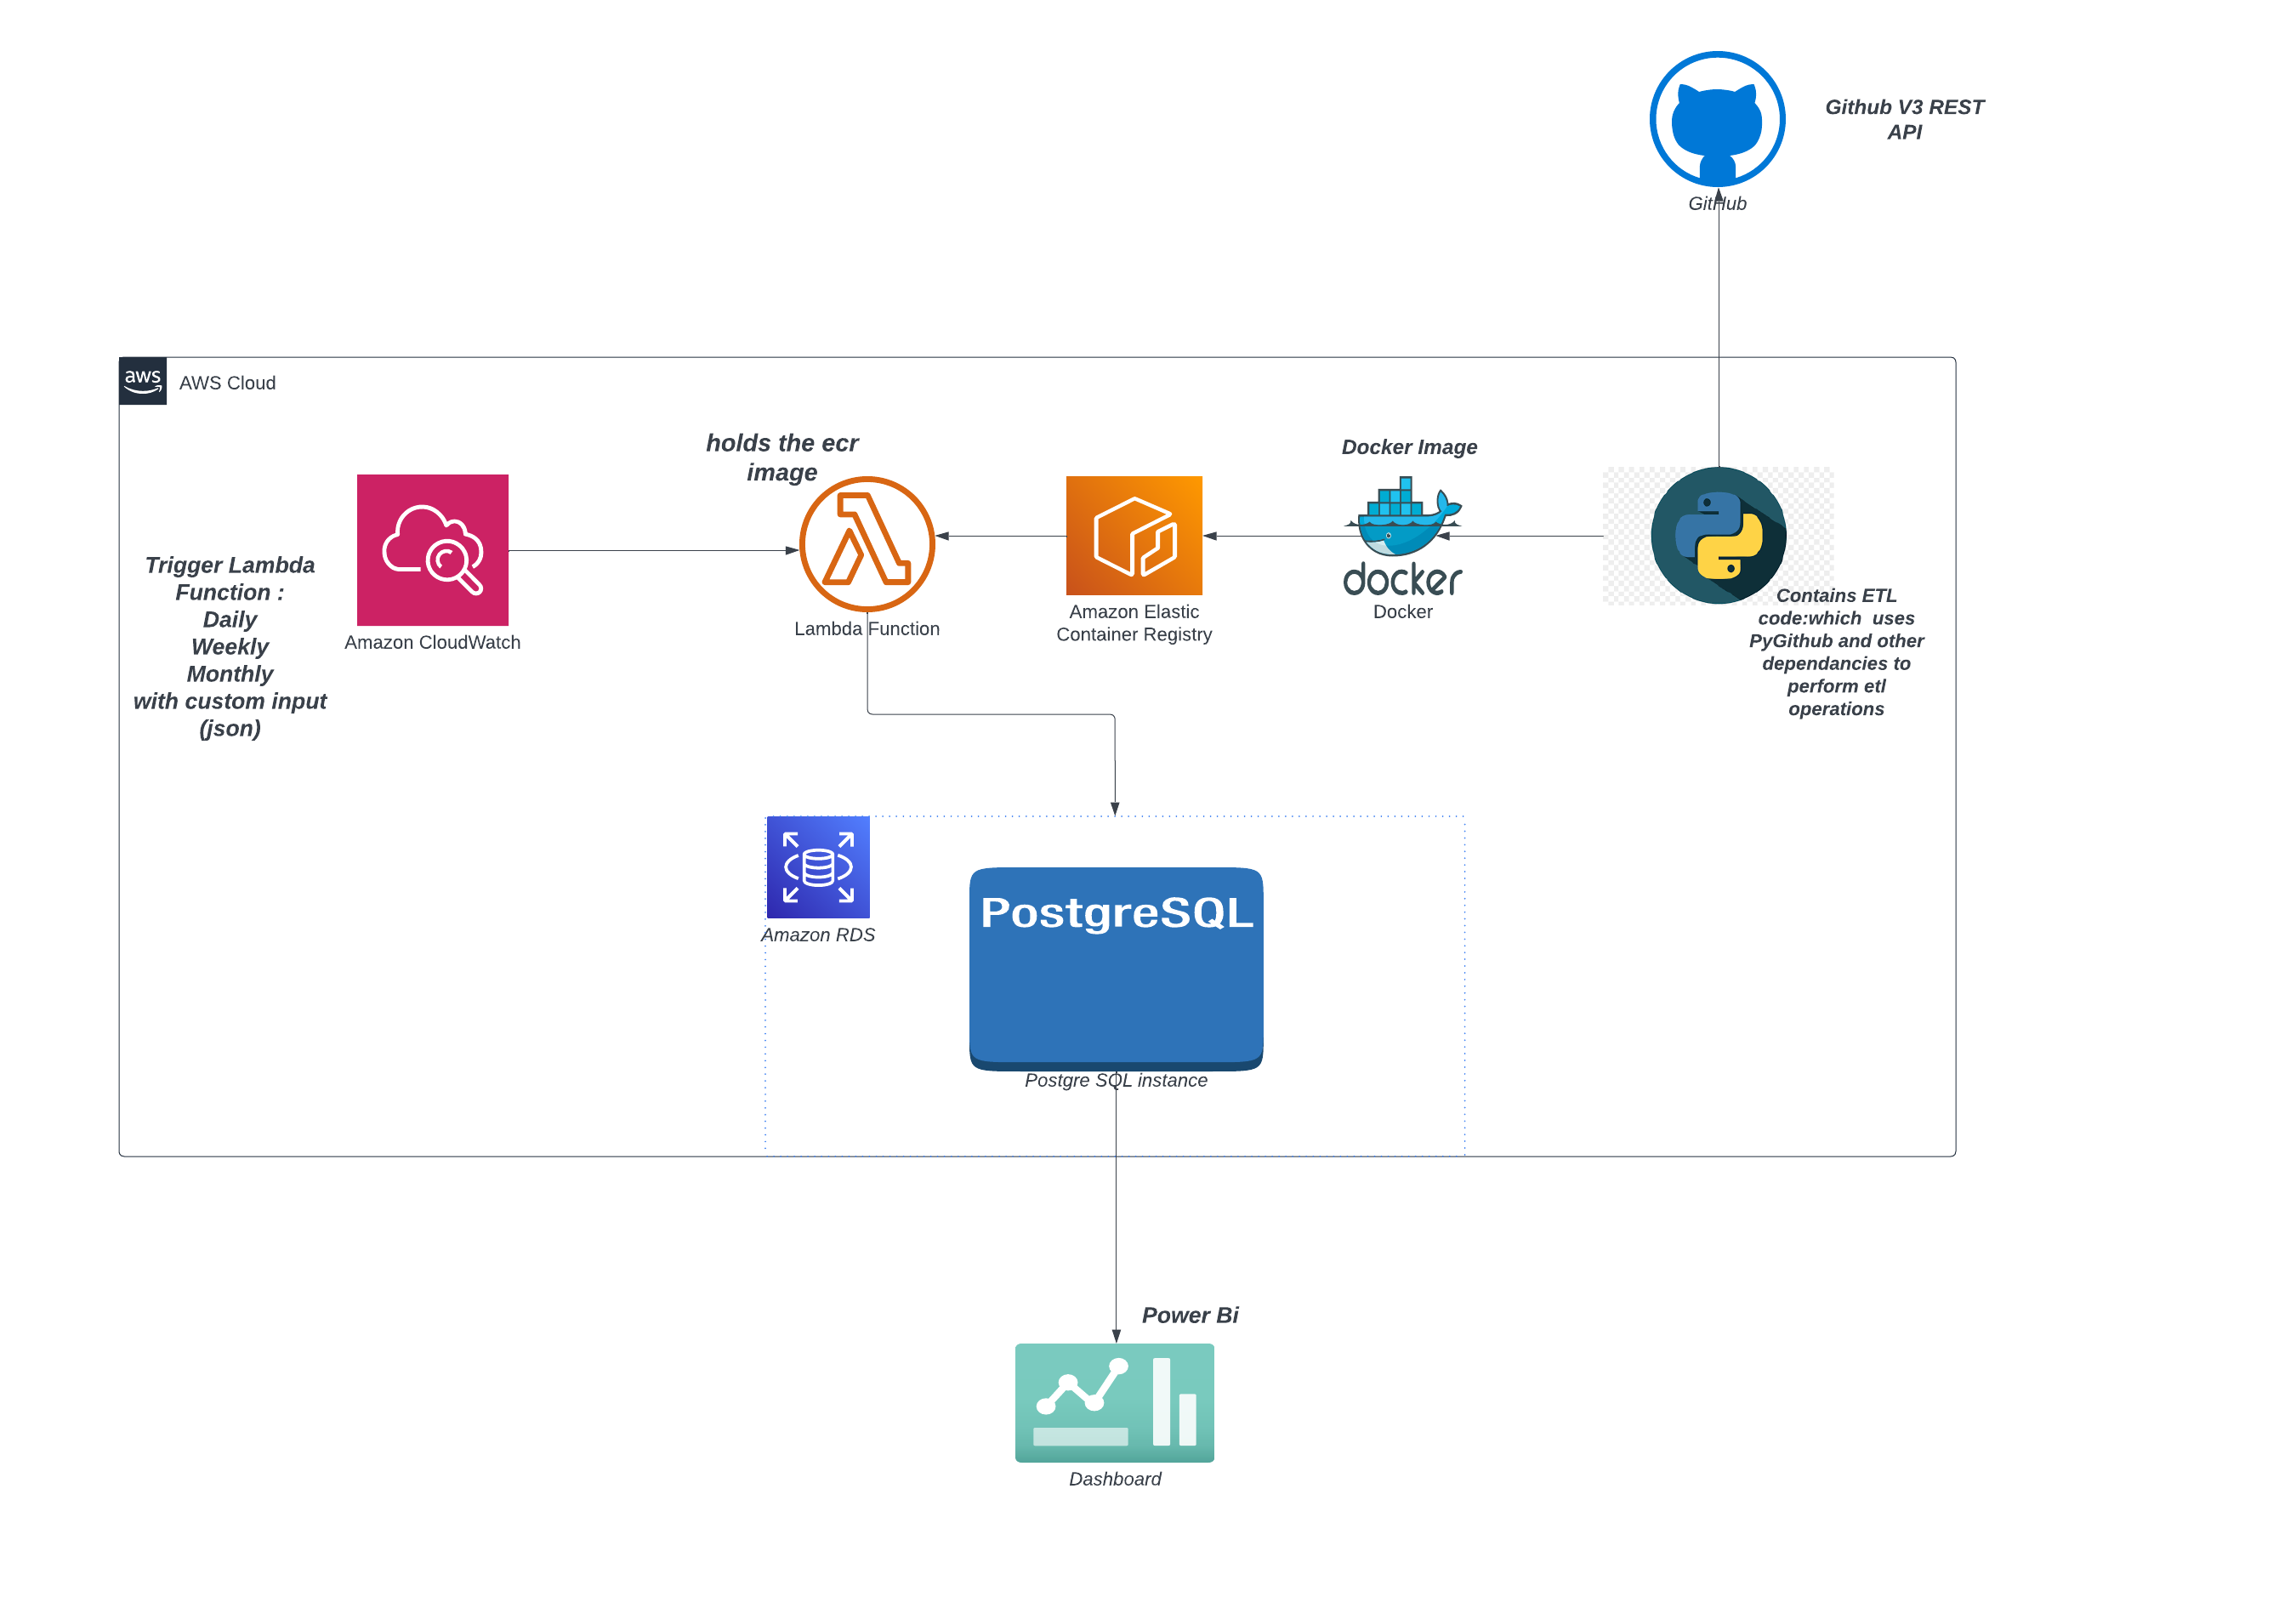Select the Amazon Elastic Container Registry icon
The width and height of the screenshot is (2296, 1608).
[1133, 535]
